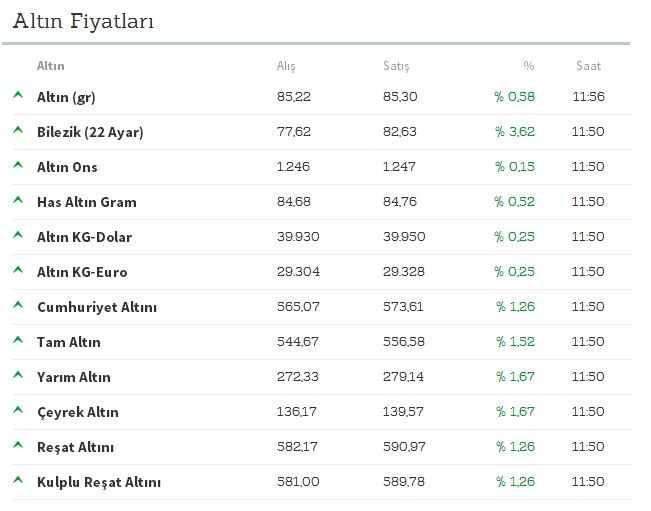Image resolution: width=651 pixels, height=511 pixels.
Task: Click the % 3,62 change value for Bilezik
Action: click(x=515, y=132)
